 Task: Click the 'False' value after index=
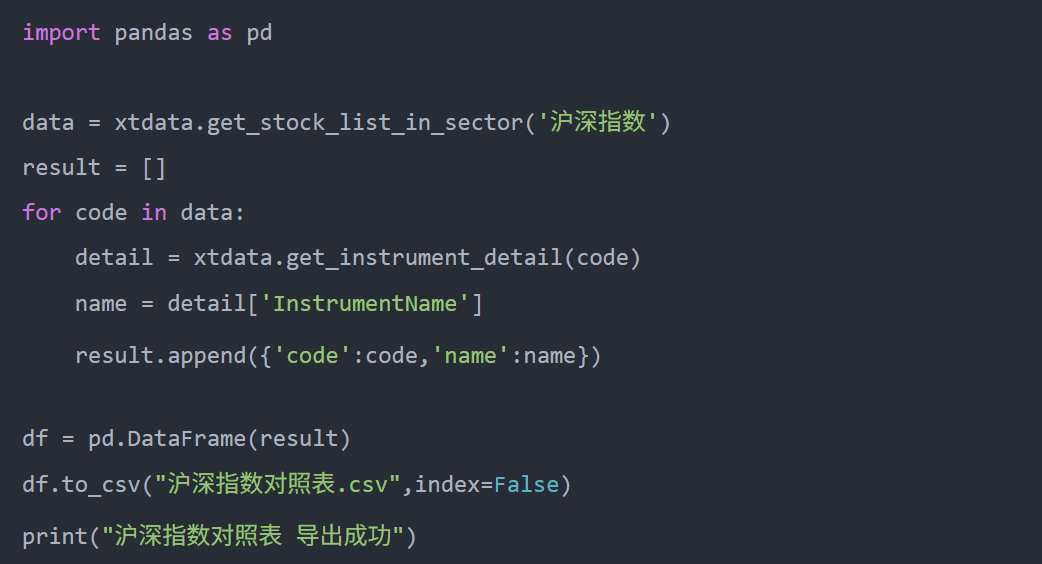[527, 485]
